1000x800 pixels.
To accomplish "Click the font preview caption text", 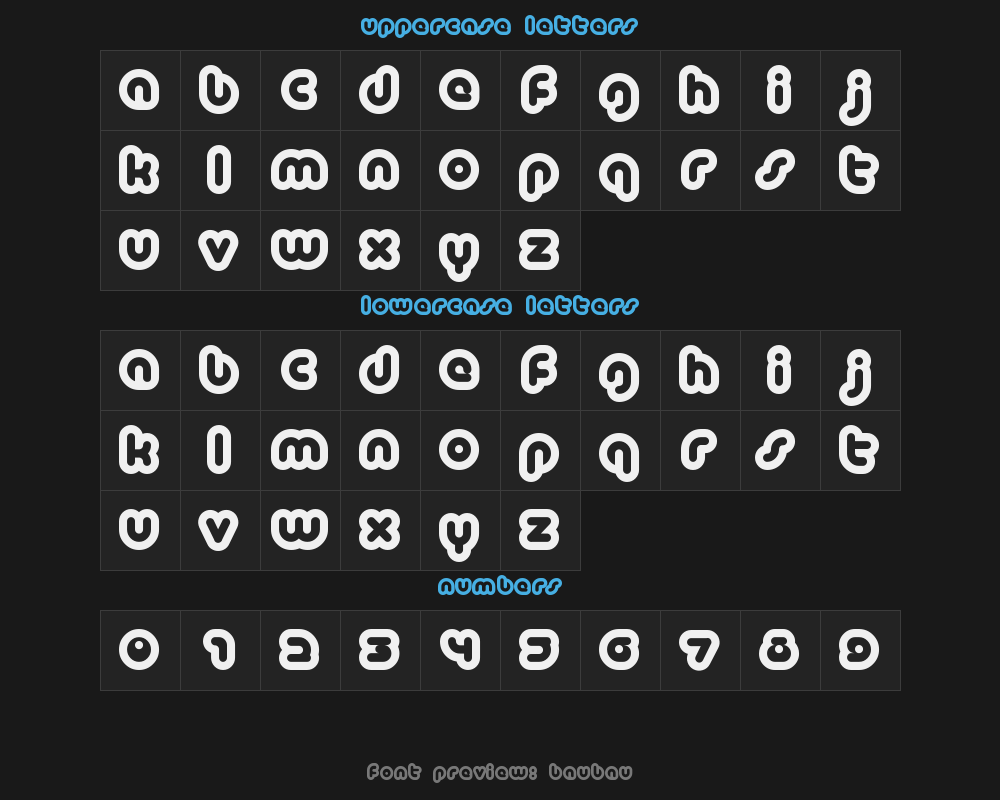I will pos(499,773).
